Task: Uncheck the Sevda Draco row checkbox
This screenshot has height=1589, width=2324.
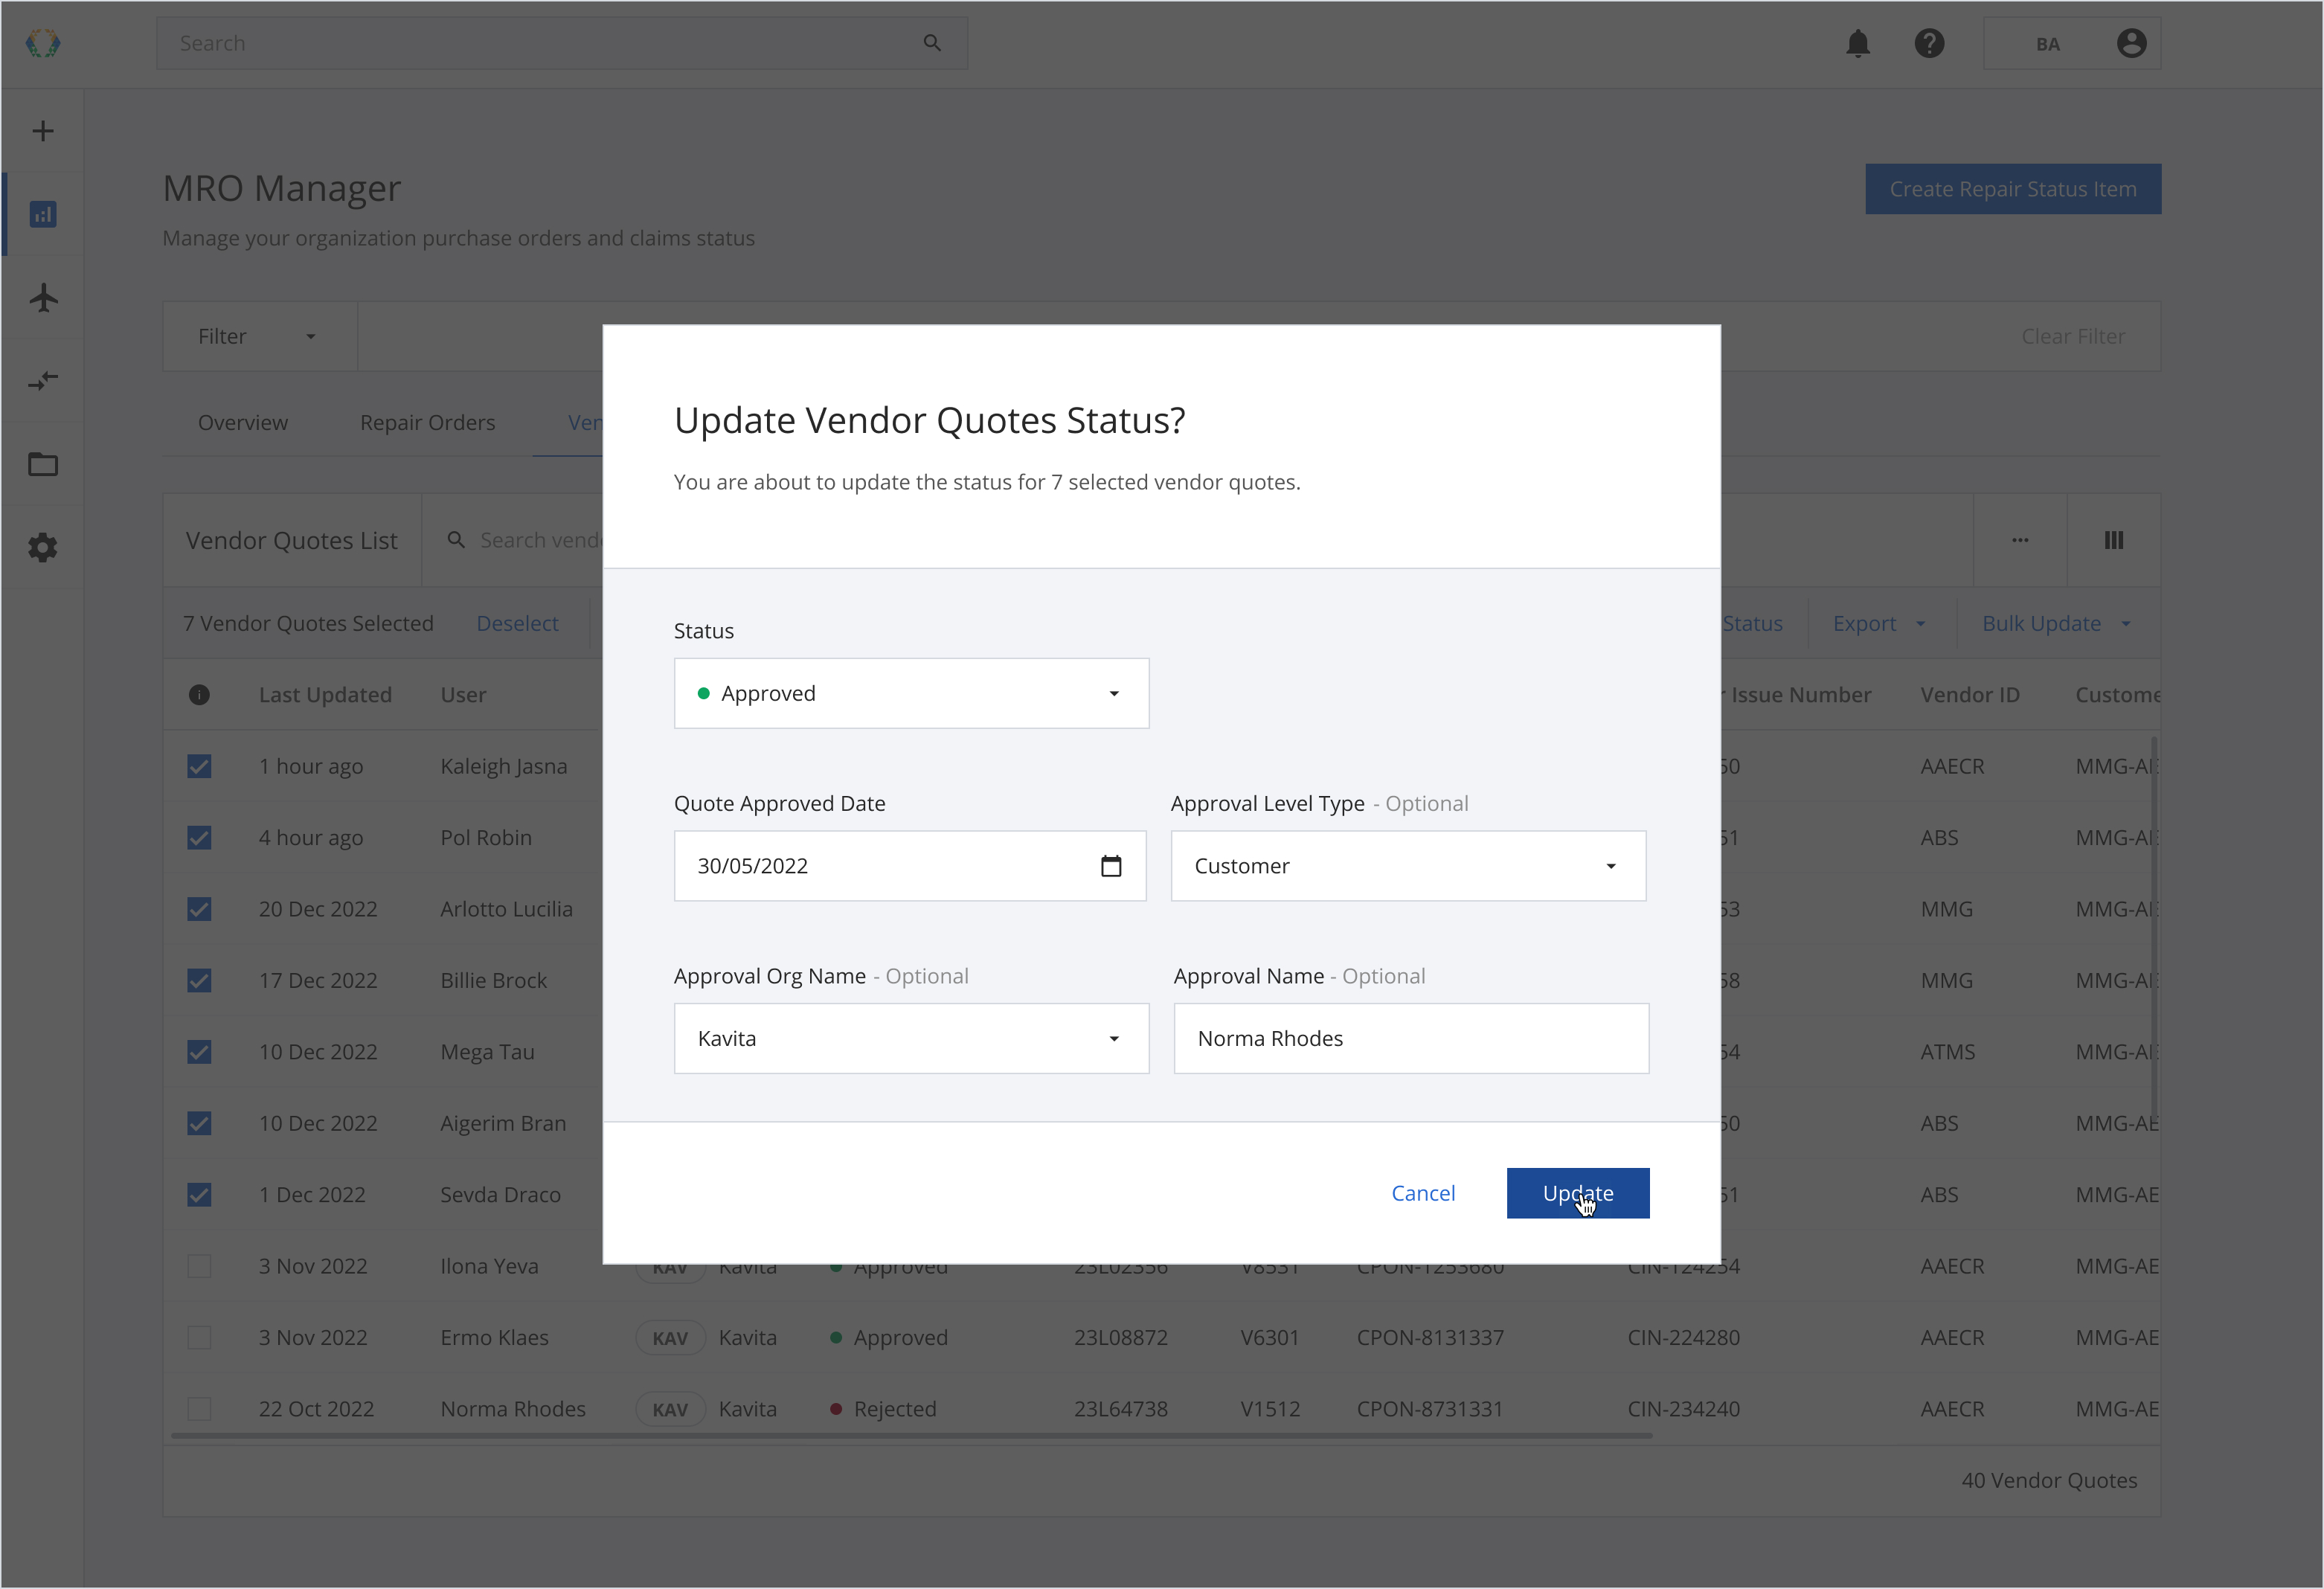Action: coord(199,1195)
